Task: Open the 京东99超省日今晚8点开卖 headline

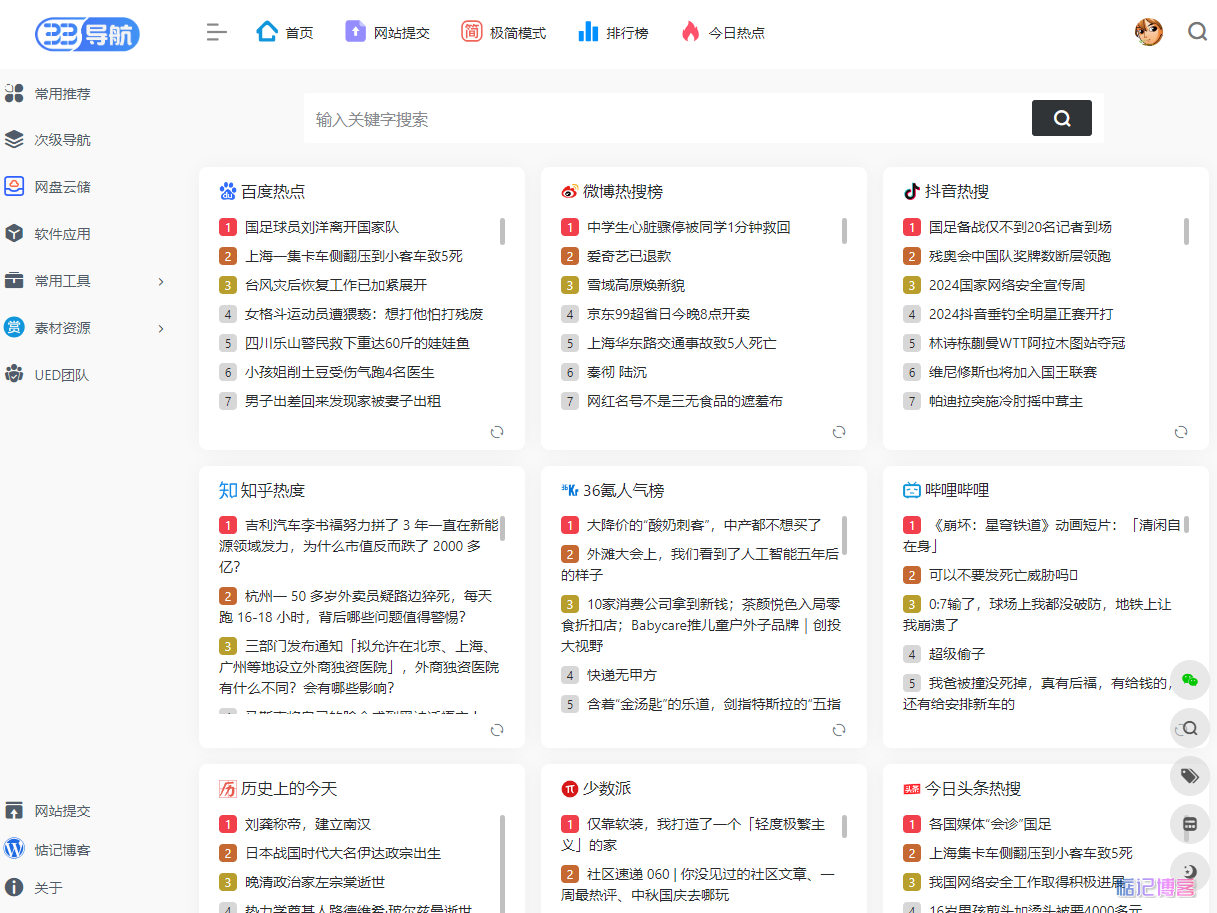Action: [x=668, y=314]
